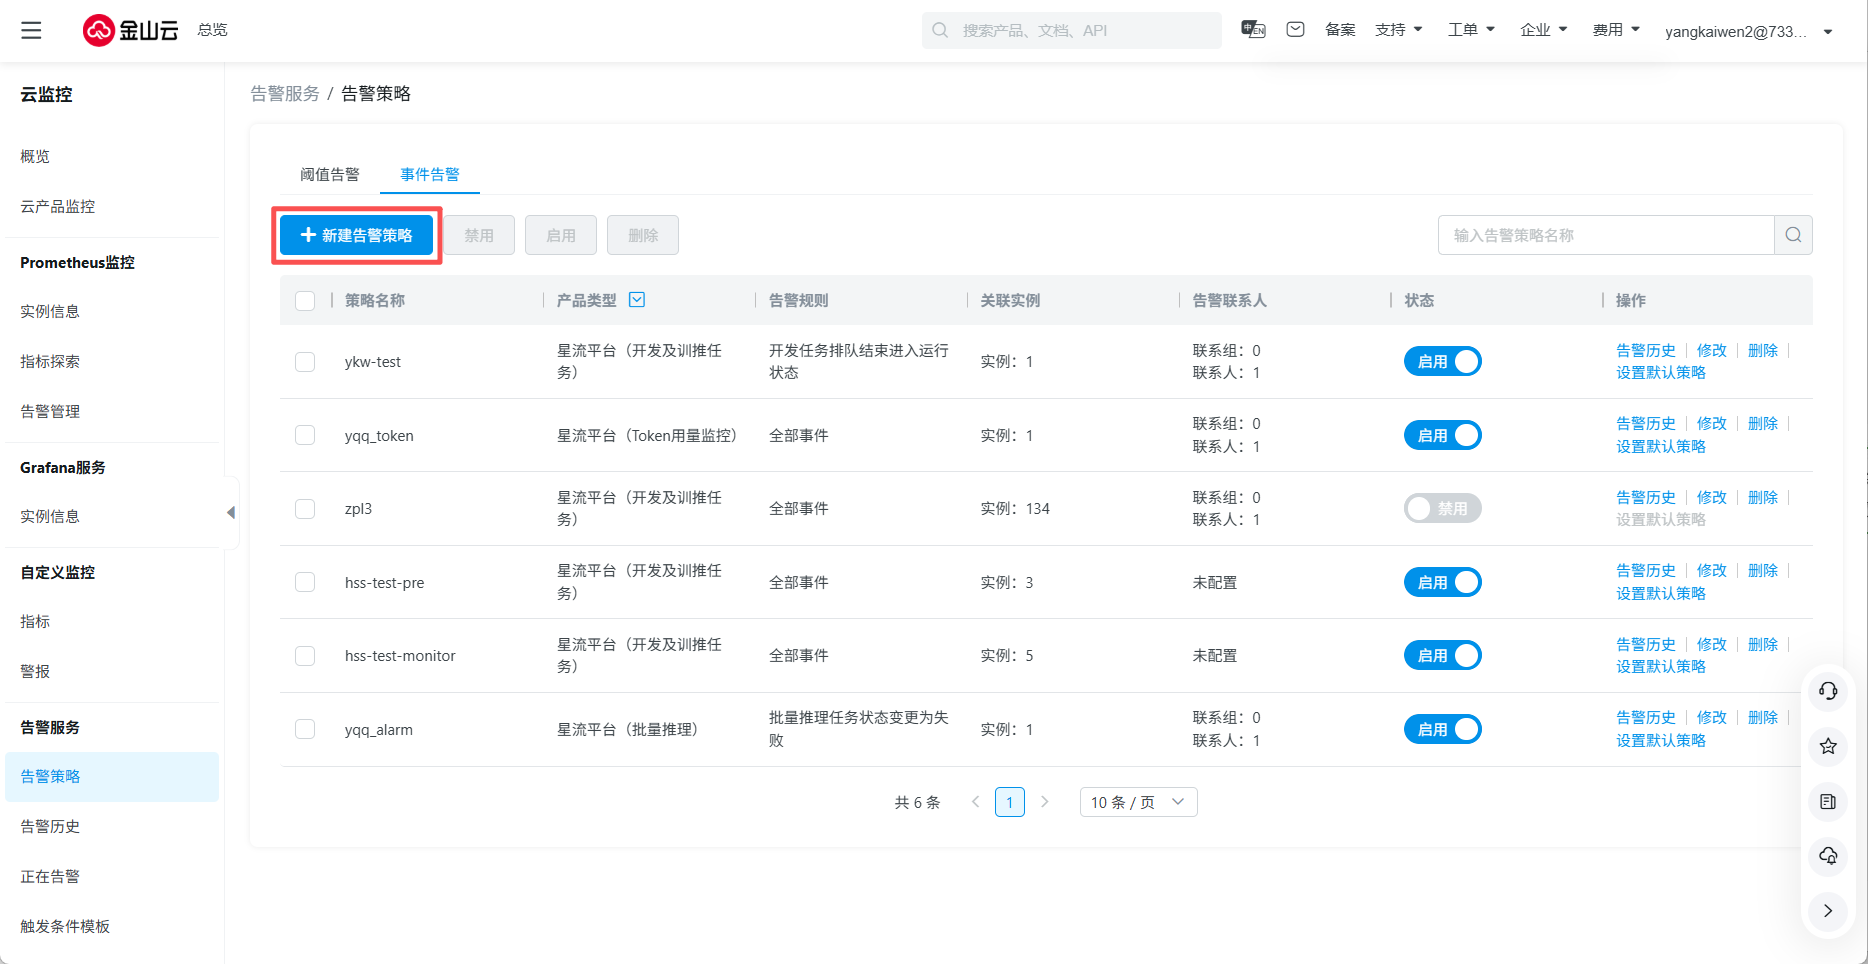Open the messages mail icon
1868x964 pixels.
pyautogui.click(x=1295, y=29)
